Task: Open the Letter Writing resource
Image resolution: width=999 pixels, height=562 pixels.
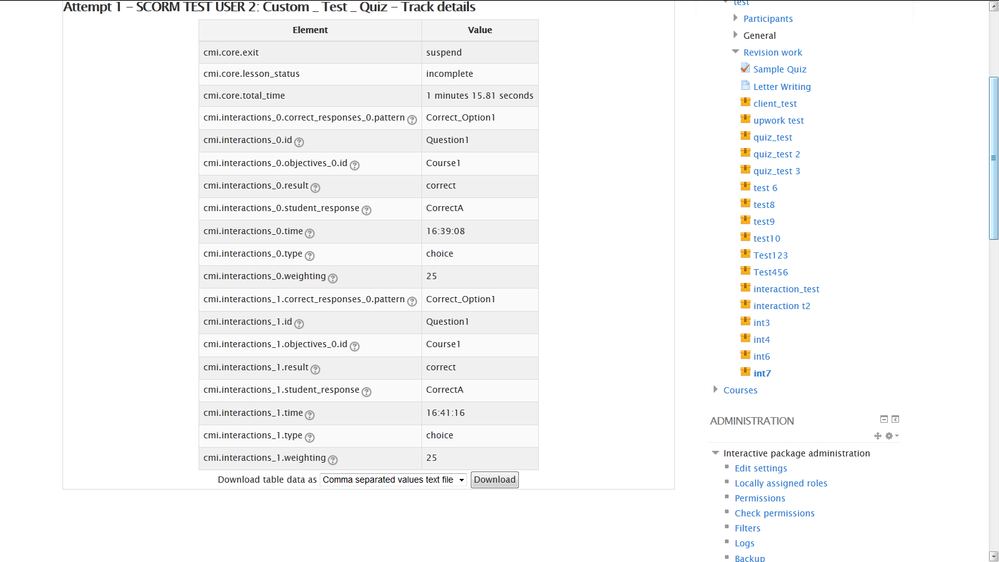Action: coord(782,87)
